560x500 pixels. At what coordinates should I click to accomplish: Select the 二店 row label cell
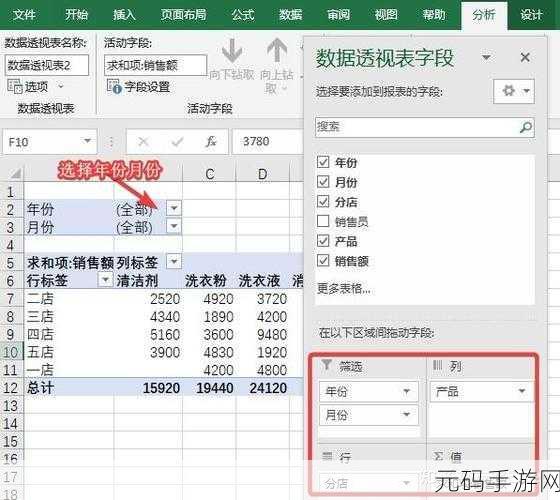pos(69,299)
